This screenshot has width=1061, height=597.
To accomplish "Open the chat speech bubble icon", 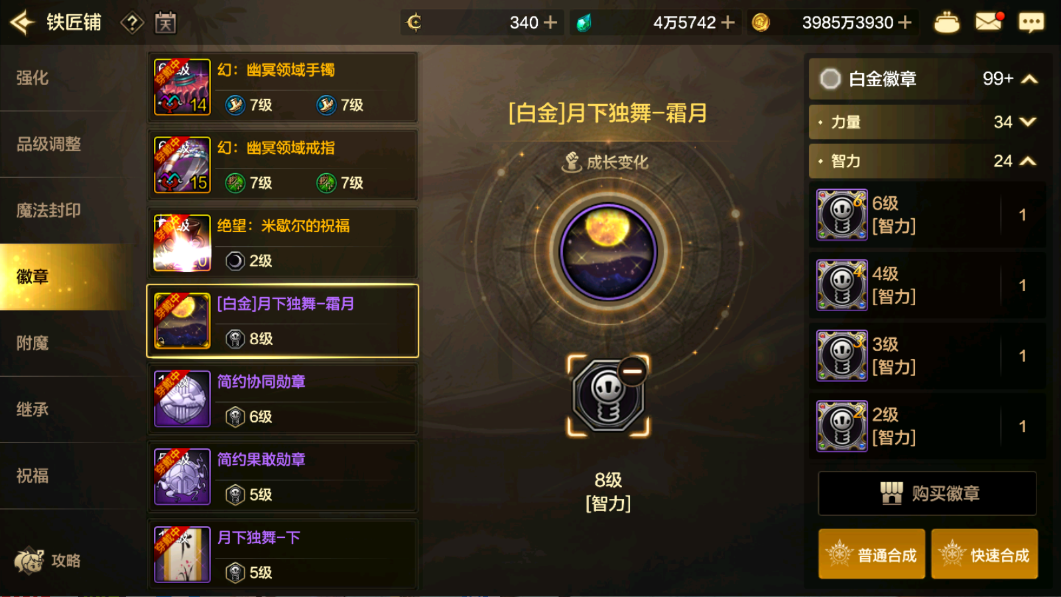I will tap(1031, 22).
